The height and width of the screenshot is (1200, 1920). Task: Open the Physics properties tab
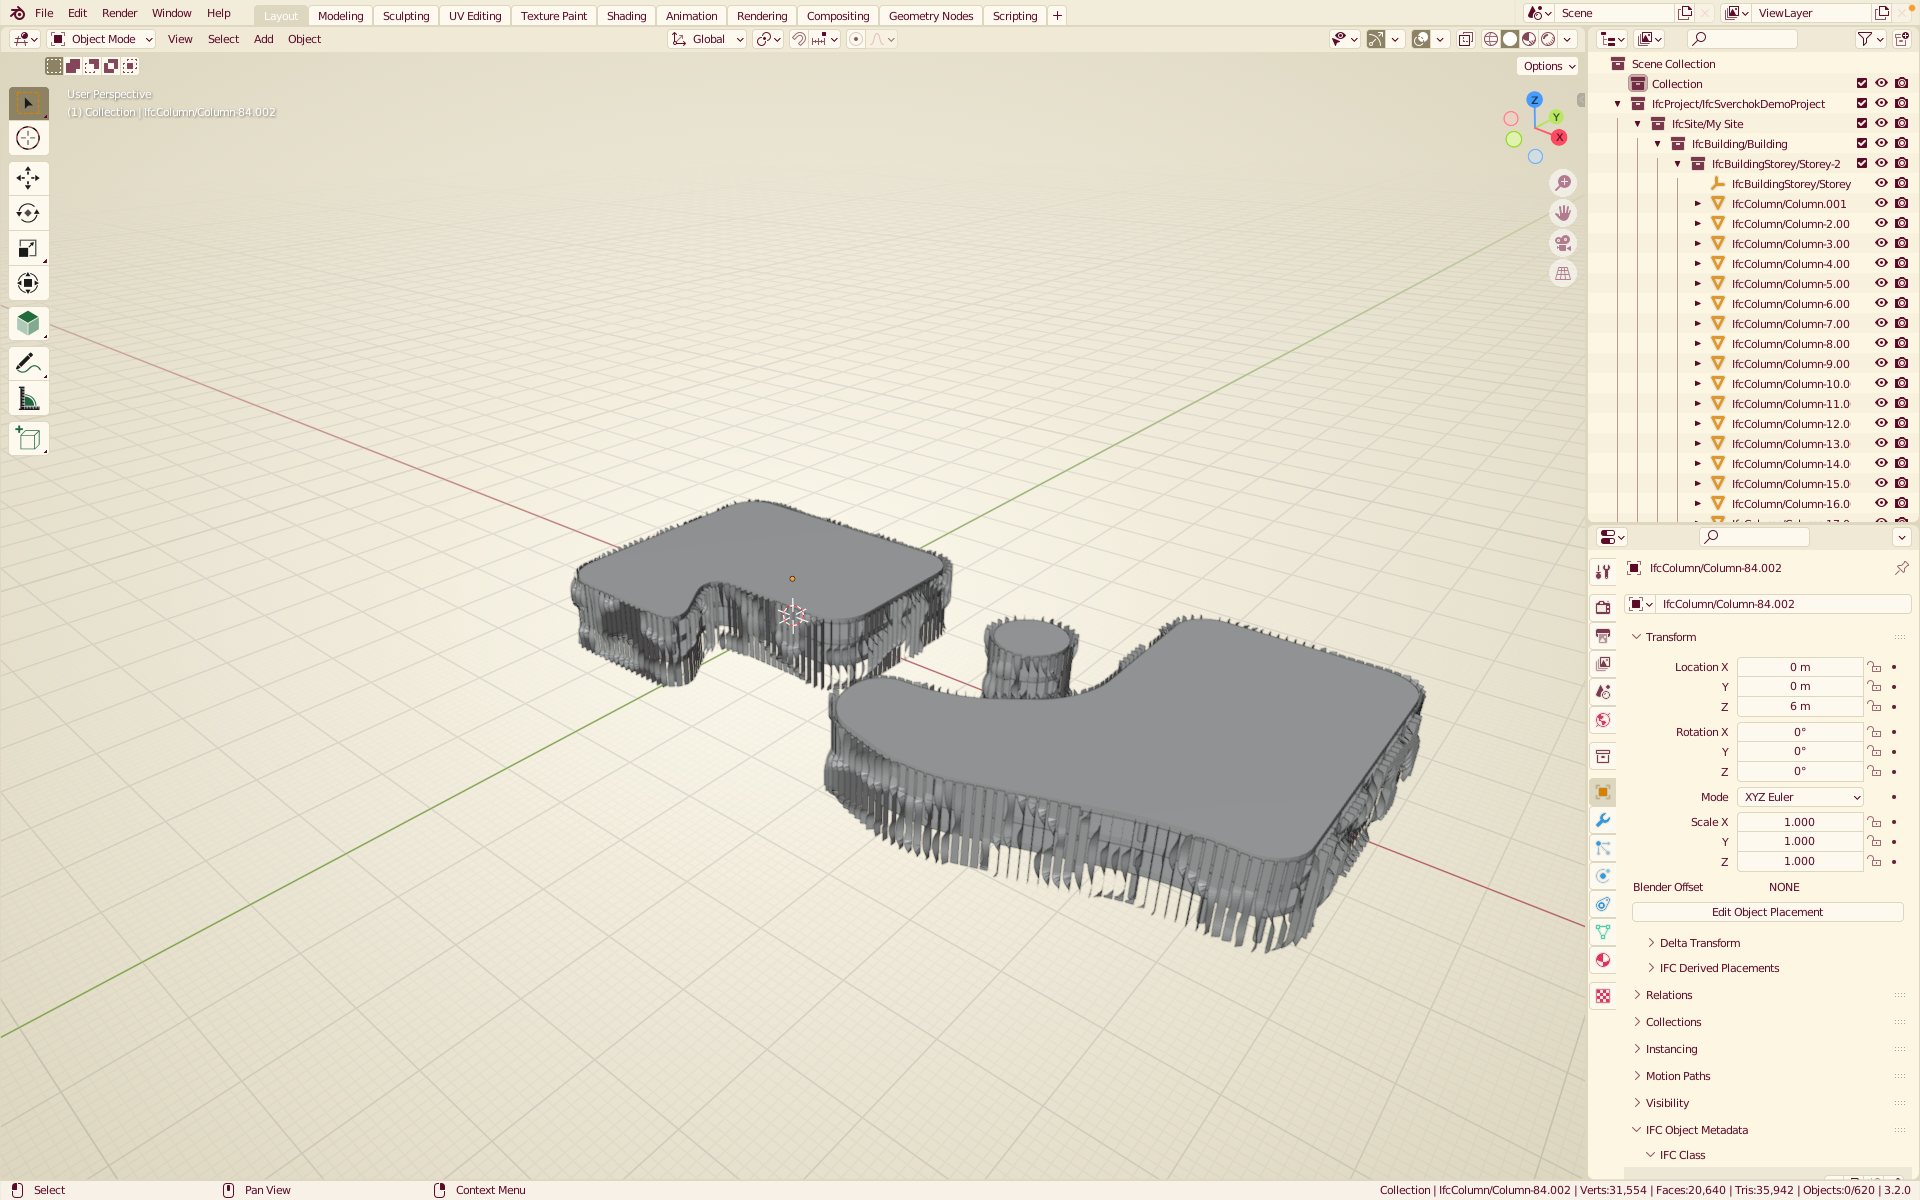[x=1603, y=876]
